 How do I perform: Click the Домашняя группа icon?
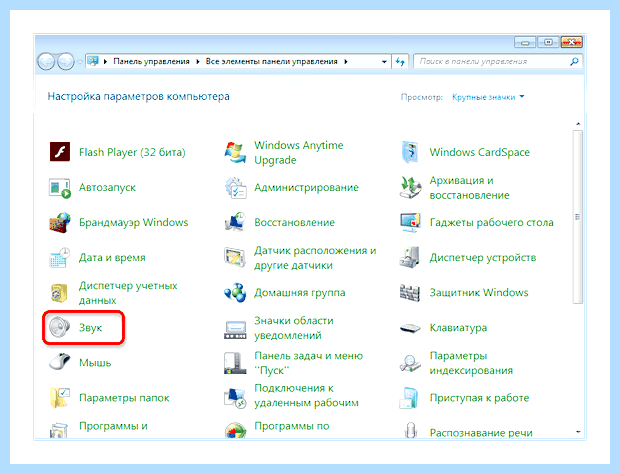pos(235,293)
